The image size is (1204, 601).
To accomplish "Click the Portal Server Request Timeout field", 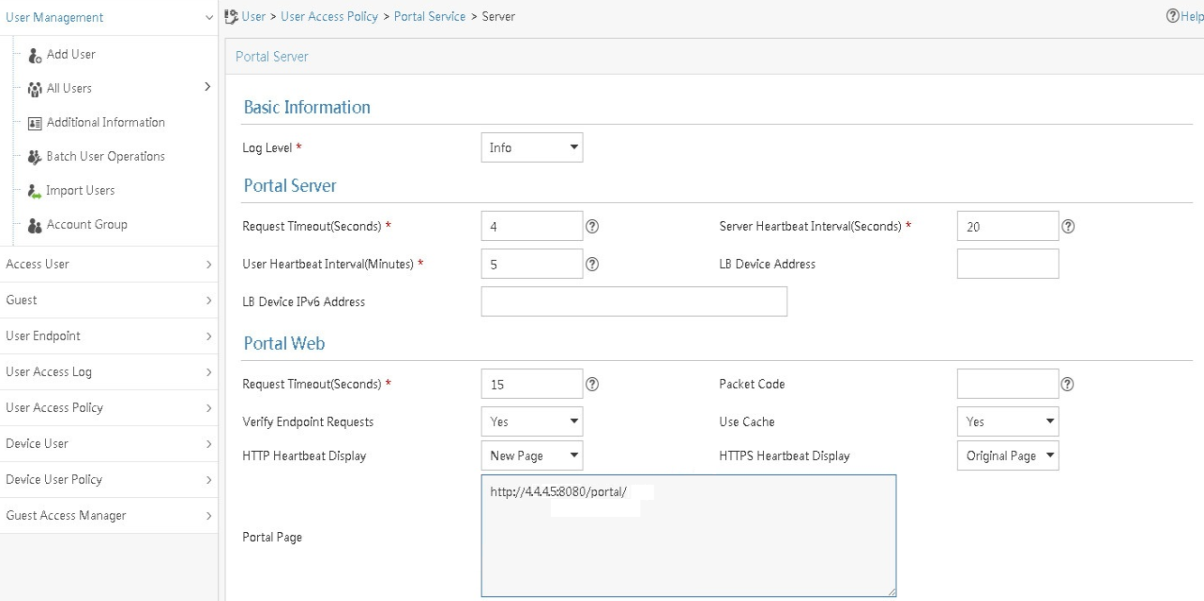I will coord(532,226).
